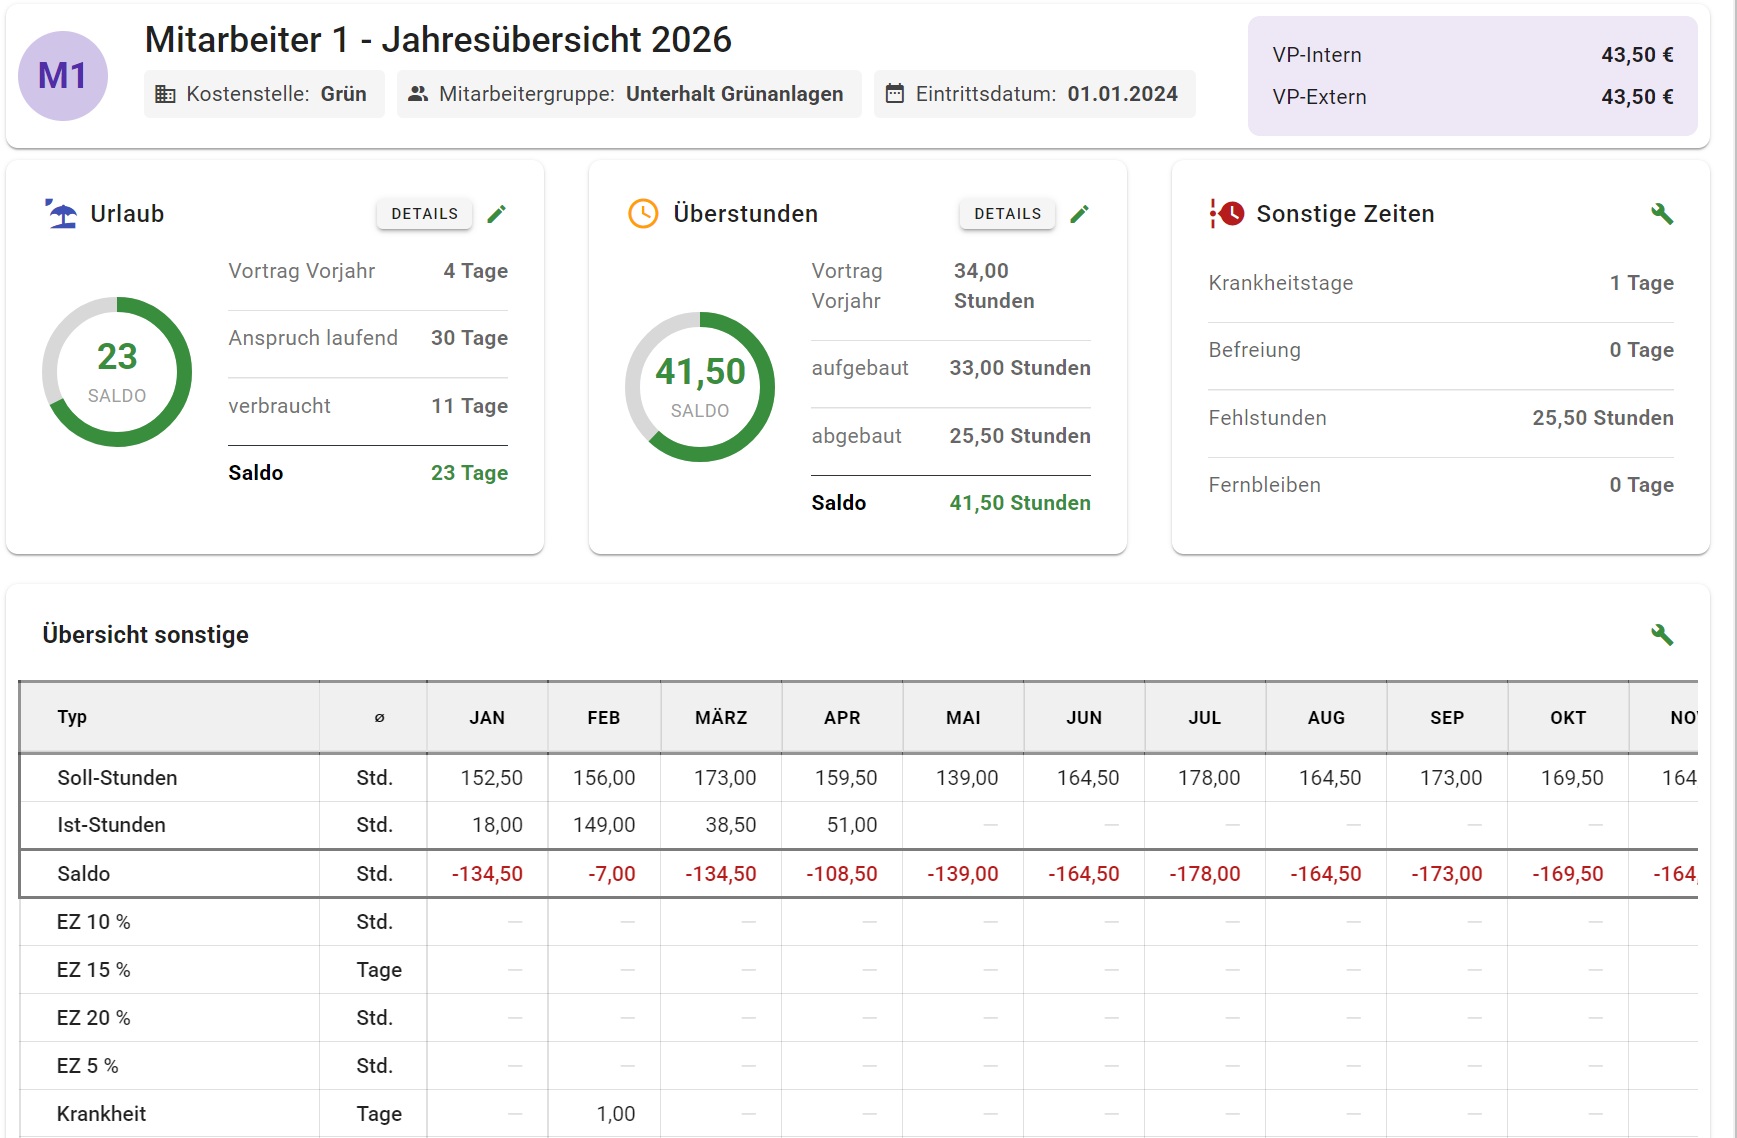Screen dimensions: 1737x1138
Task: Click the Mitarbeitergruppe people icon
Action: [x=418, y=94]
